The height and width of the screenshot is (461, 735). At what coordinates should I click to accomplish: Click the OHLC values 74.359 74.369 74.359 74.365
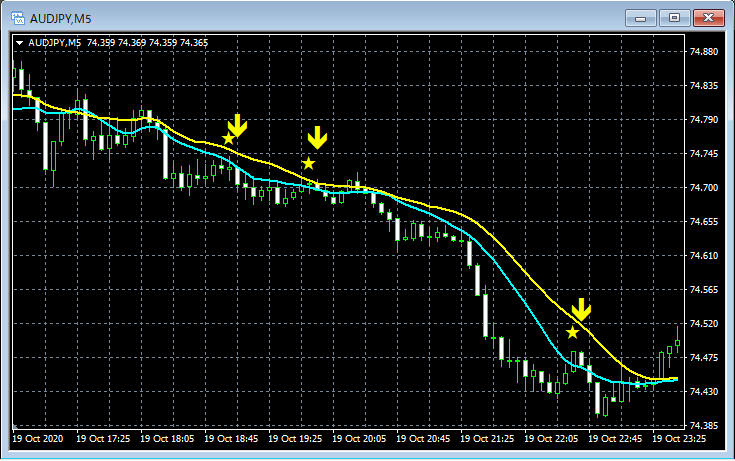click(x=147, y=43)
